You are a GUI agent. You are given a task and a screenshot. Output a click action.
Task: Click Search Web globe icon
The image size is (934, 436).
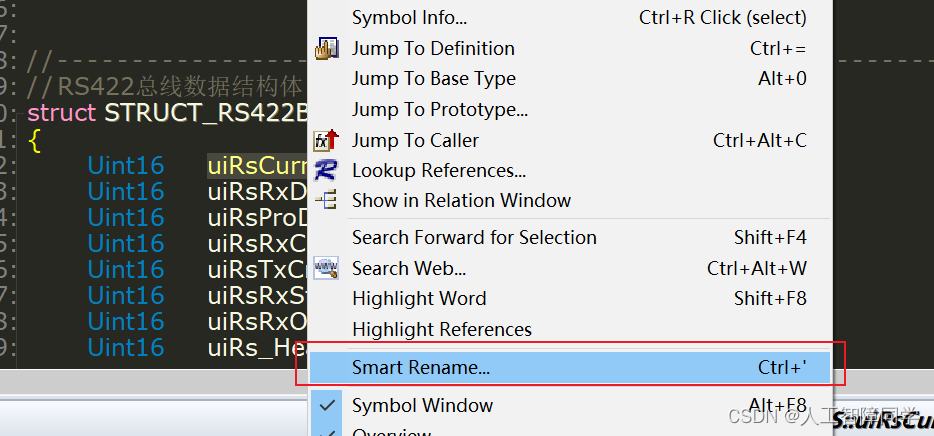click(326, 268)
